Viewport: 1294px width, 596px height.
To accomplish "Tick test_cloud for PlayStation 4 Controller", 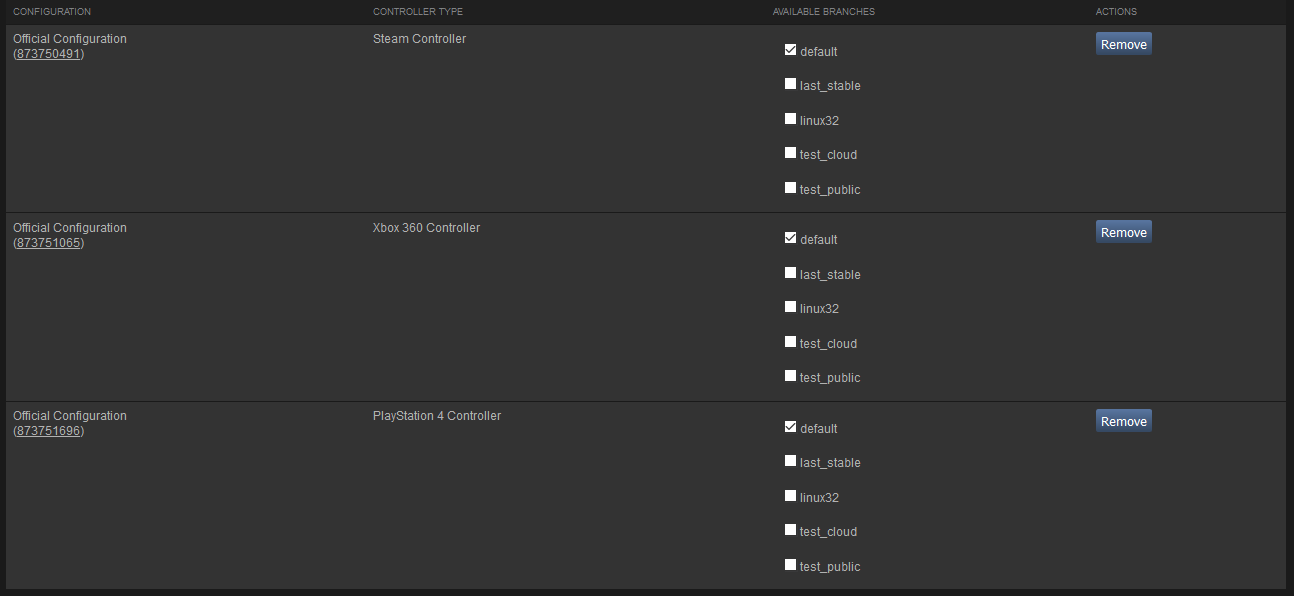I will (791, 530).
